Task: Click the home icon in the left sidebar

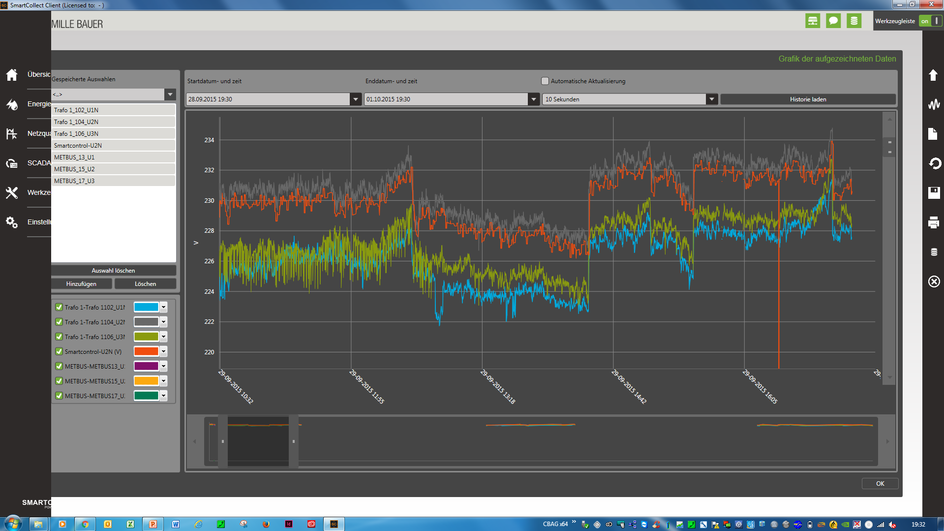Action: pyautogui.click(x=11, y=75)
